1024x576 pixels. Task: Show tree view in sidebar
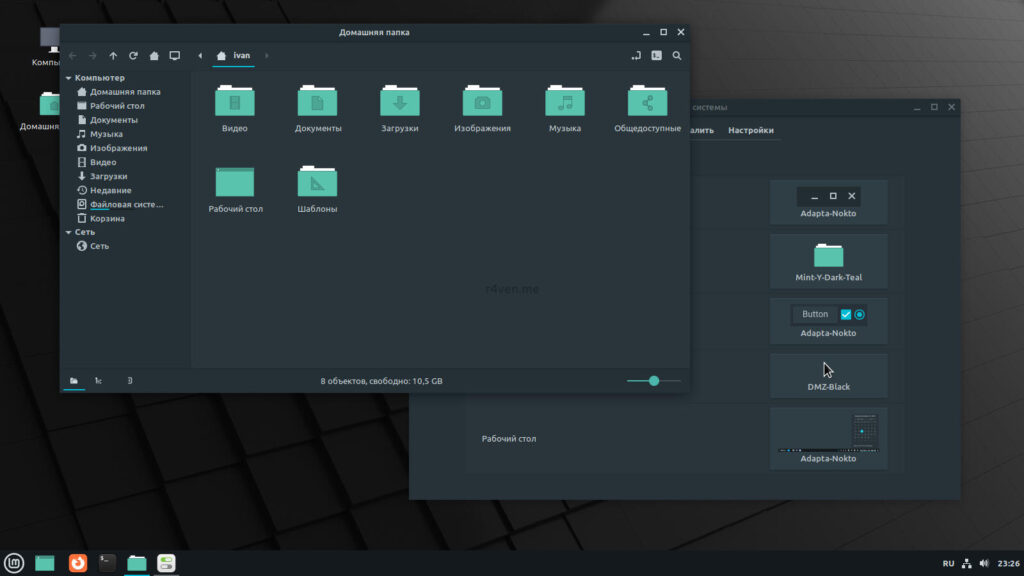tap(98, 381)
